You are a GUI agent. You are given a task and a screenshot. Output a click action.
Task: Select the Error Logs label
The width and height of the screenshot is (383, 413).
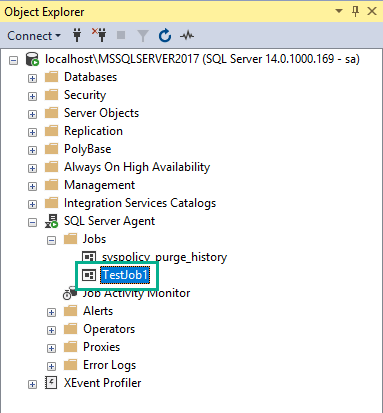click(110, 365)
